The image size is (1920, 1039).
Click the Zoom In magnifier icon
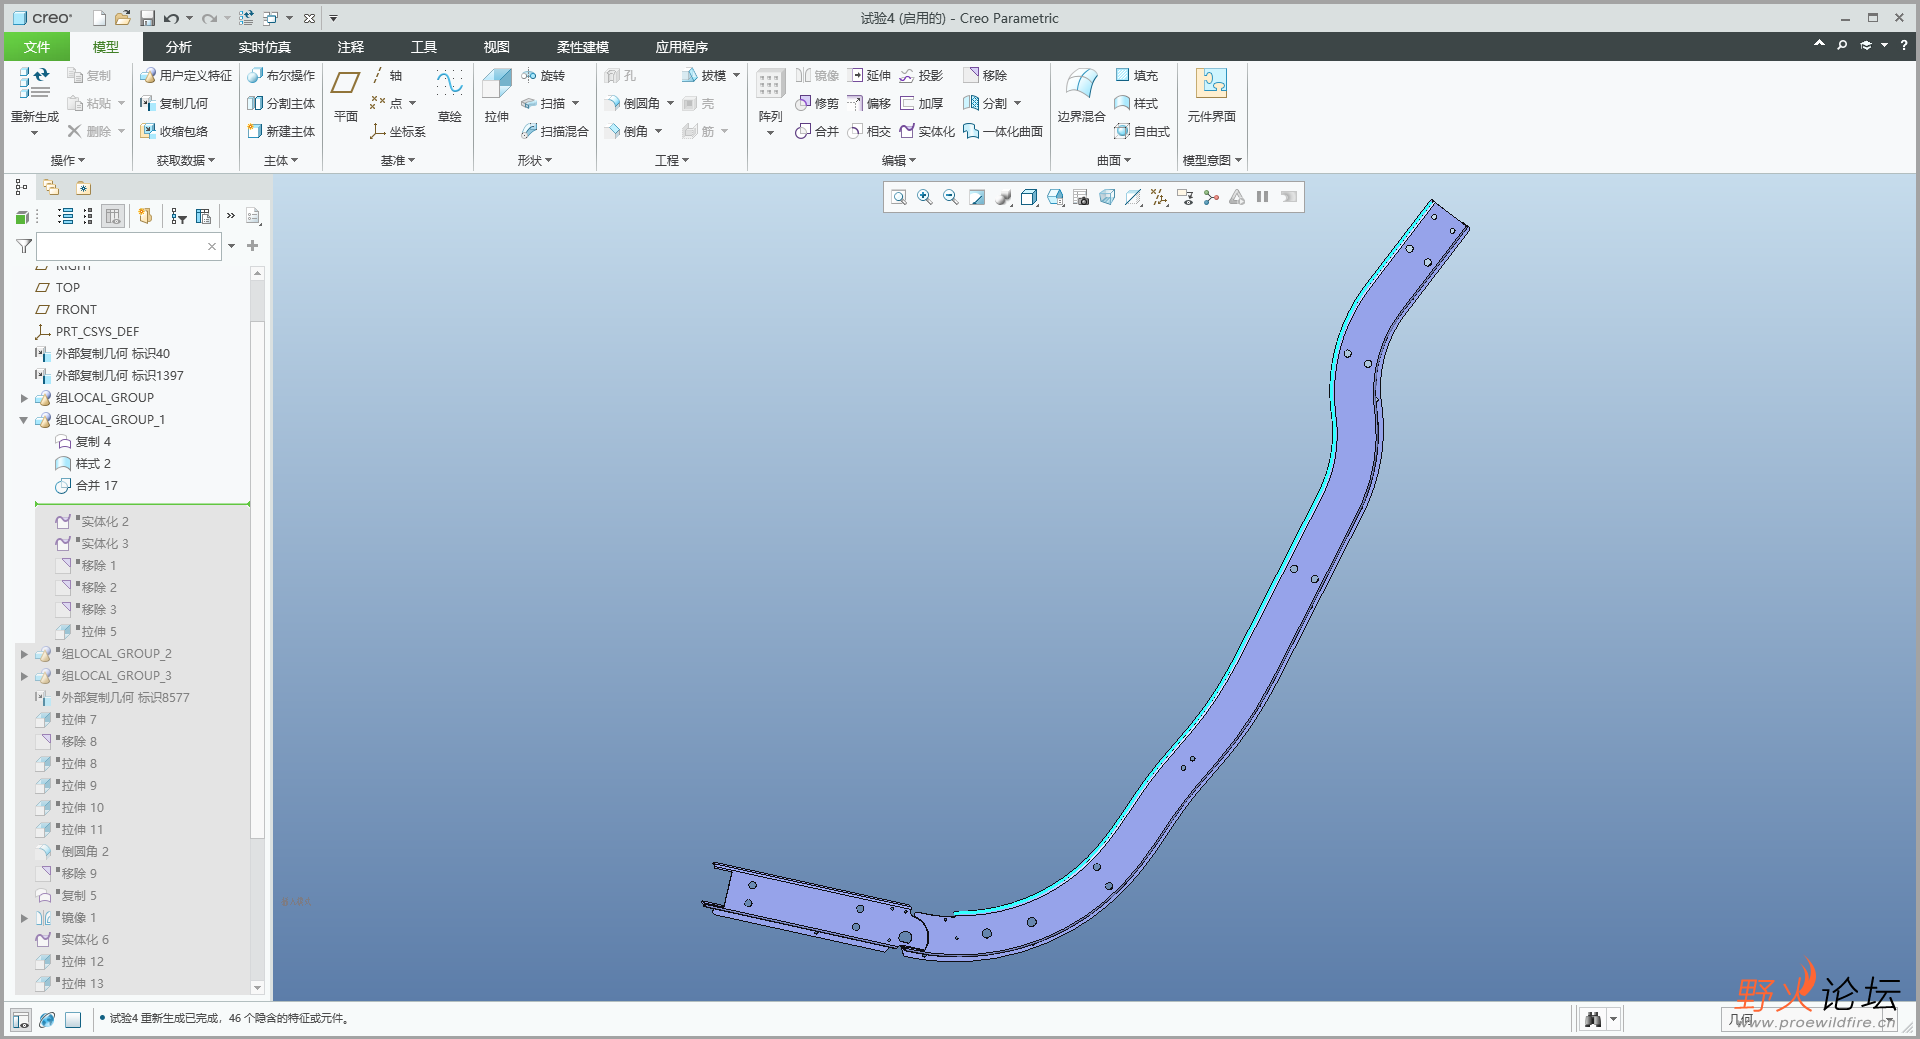pos(925,198)
